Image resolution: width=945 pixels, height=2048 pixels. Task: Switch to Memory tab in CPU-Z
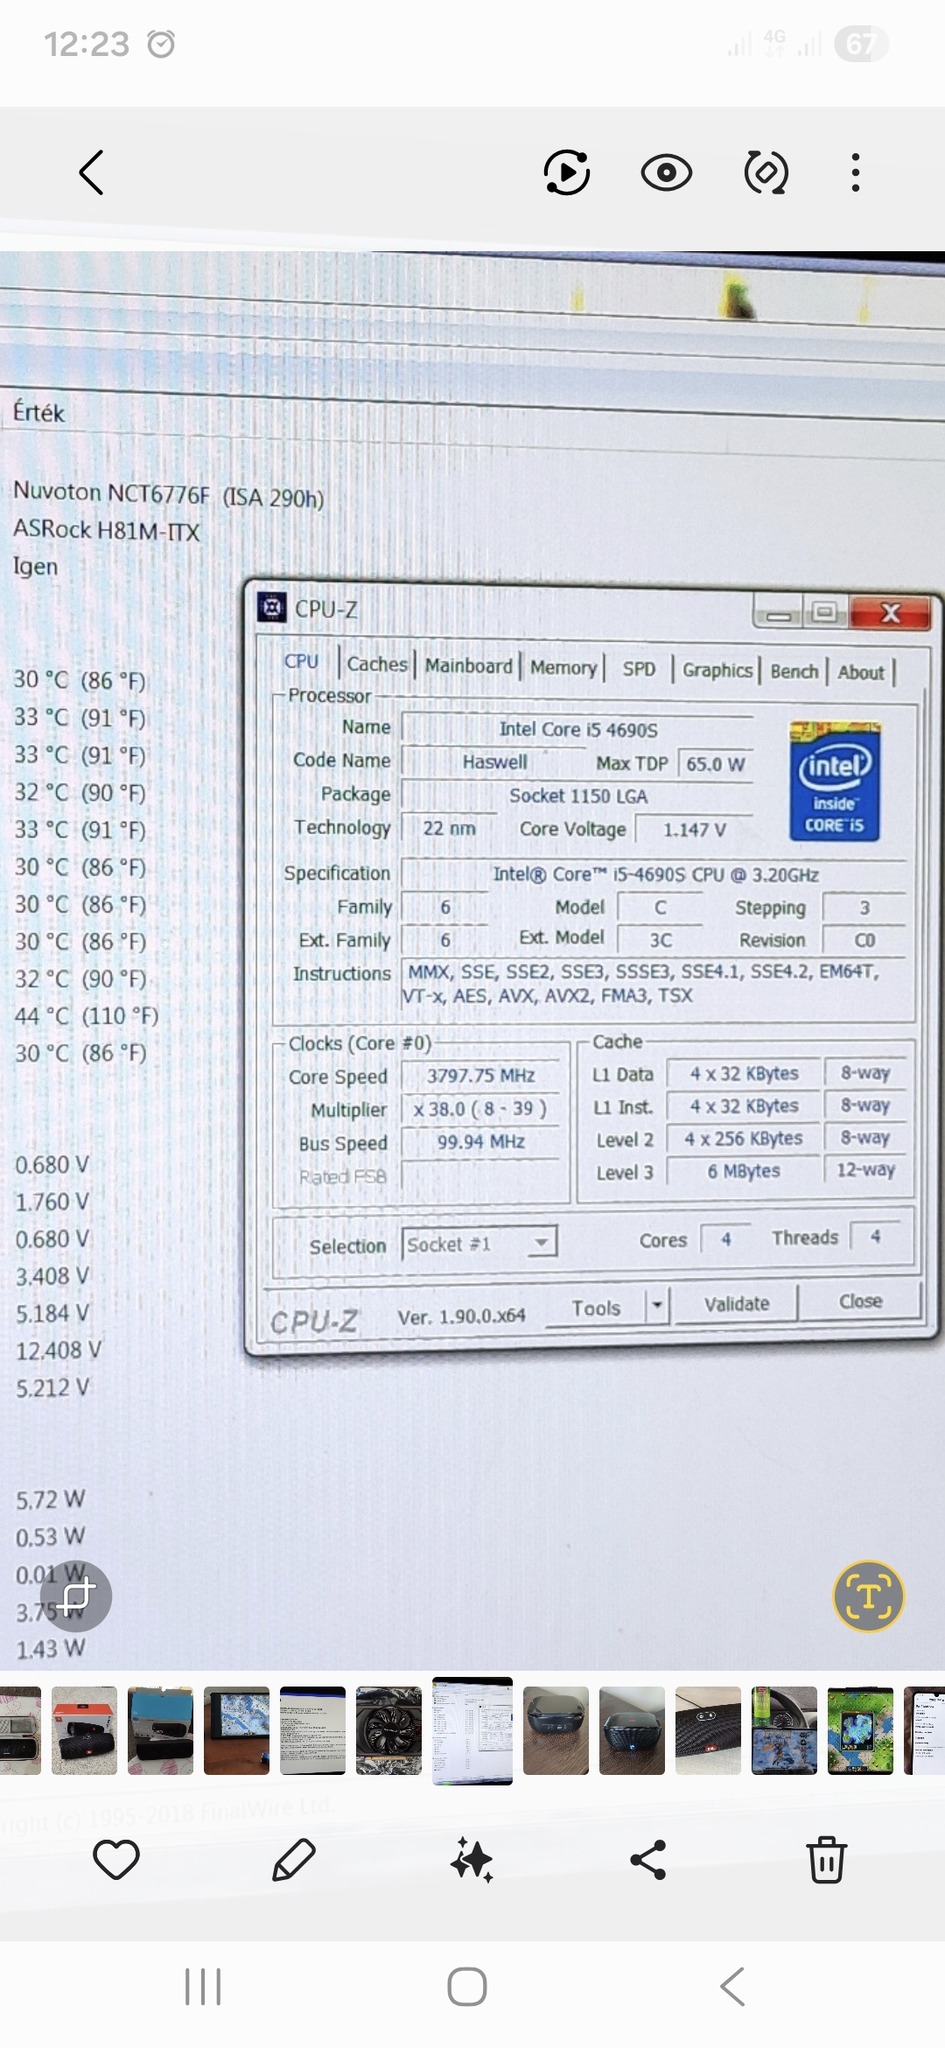(x=563, y=667)
